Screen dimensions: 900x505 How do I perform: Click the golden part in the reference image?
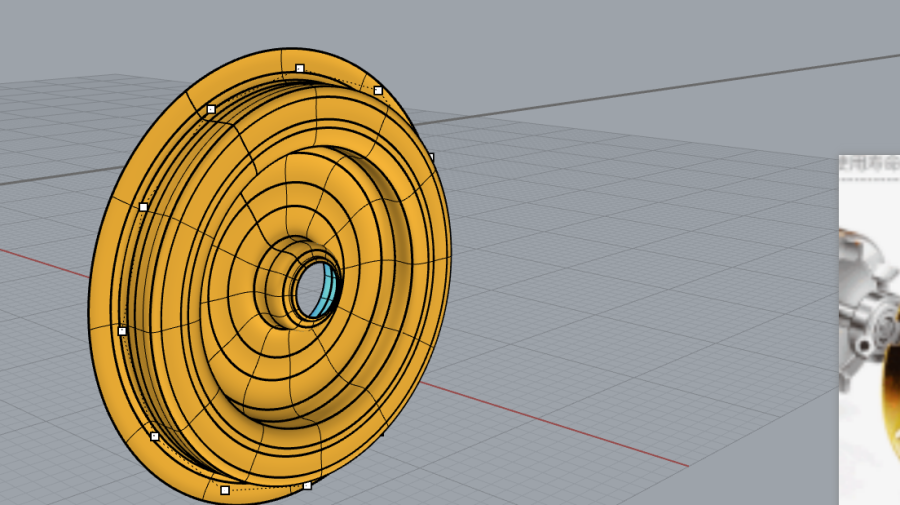point(888,400)
